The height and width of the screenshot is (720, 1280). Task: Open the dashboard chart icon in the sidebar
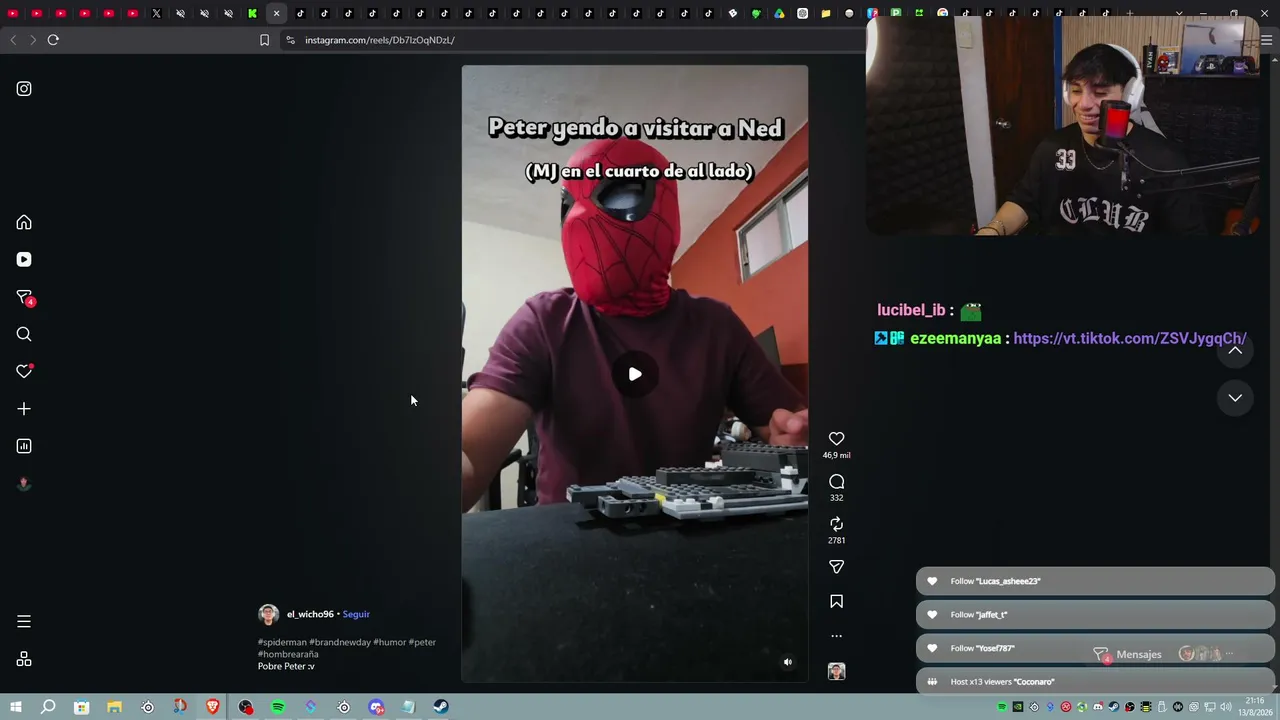point(24,446)
